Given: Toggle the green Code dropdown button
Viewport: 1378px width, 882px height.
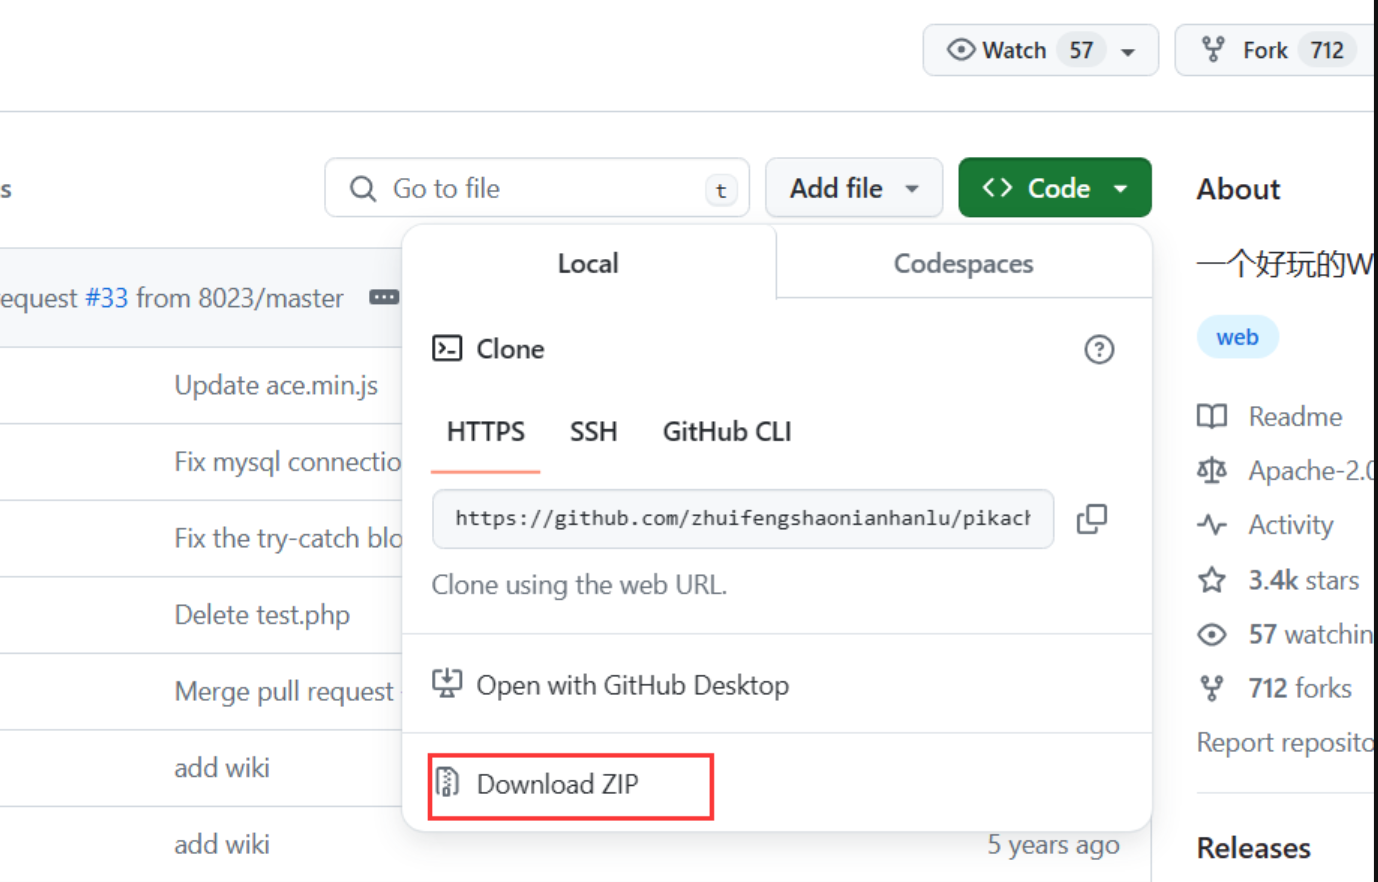Looking at the screenshot, I should (1055, 187).
